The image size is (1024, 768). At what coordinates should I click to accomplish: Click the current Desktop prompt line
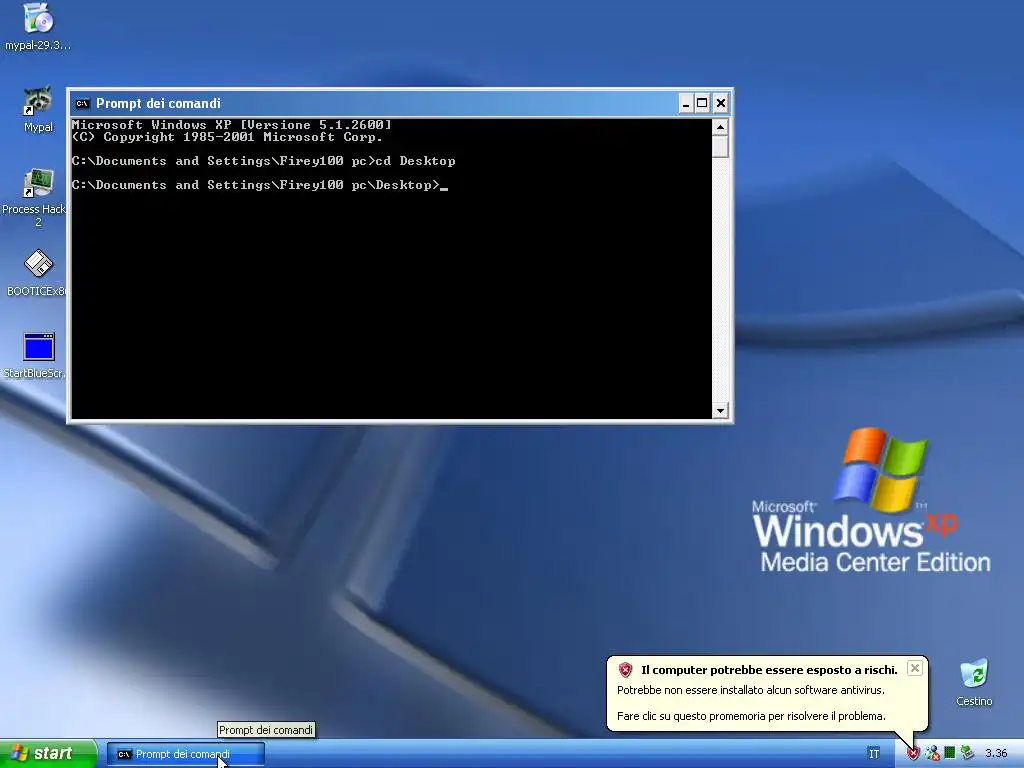(x=260, y=185)
